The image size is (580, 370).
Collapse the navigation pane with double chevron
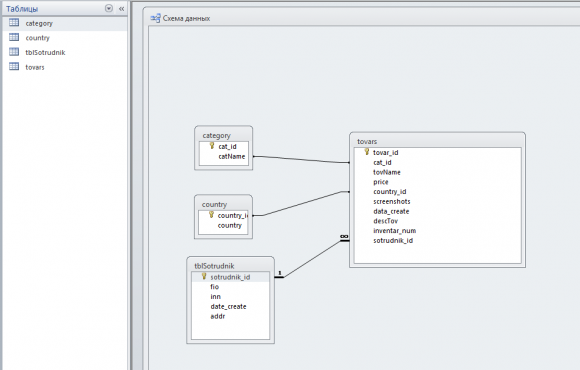[121, 9]
